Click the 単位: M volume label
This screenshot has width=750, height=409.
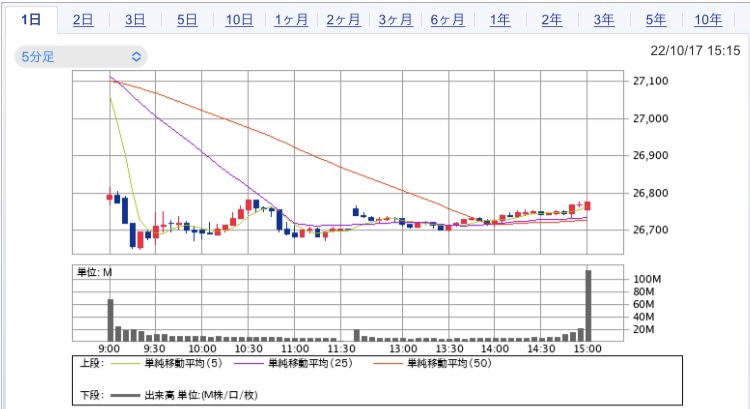tap(95, 273)
